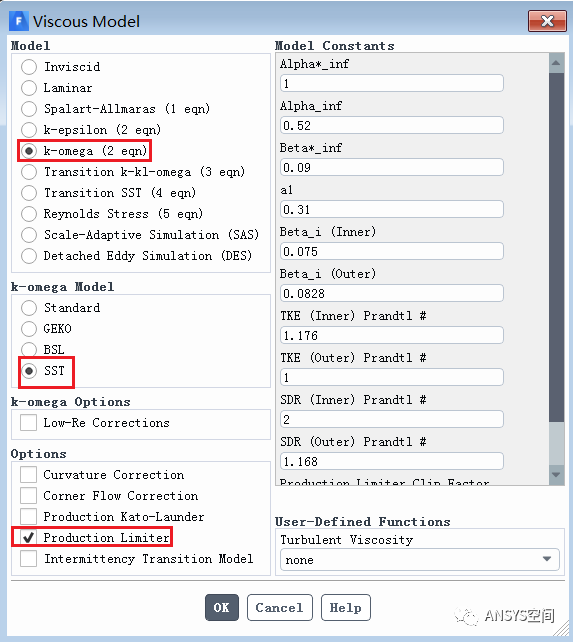
Task: Enable Curvature Correction option
Action: coord(28,475)
